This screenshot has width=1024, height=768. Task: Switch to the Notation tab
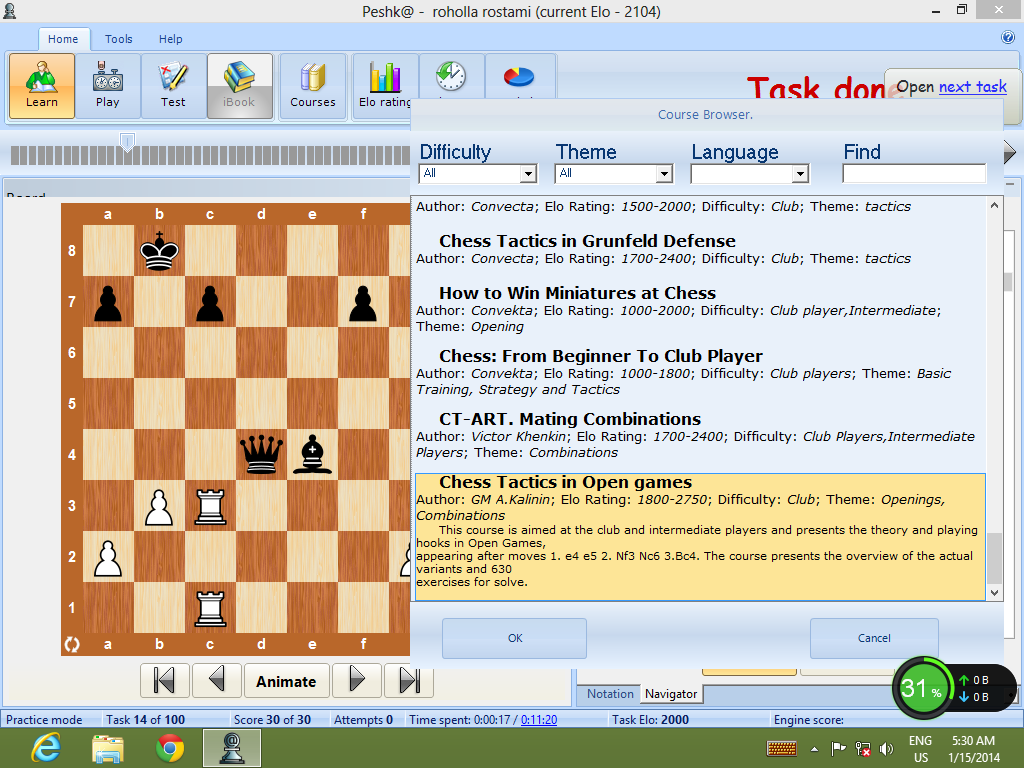click(610, 694)
